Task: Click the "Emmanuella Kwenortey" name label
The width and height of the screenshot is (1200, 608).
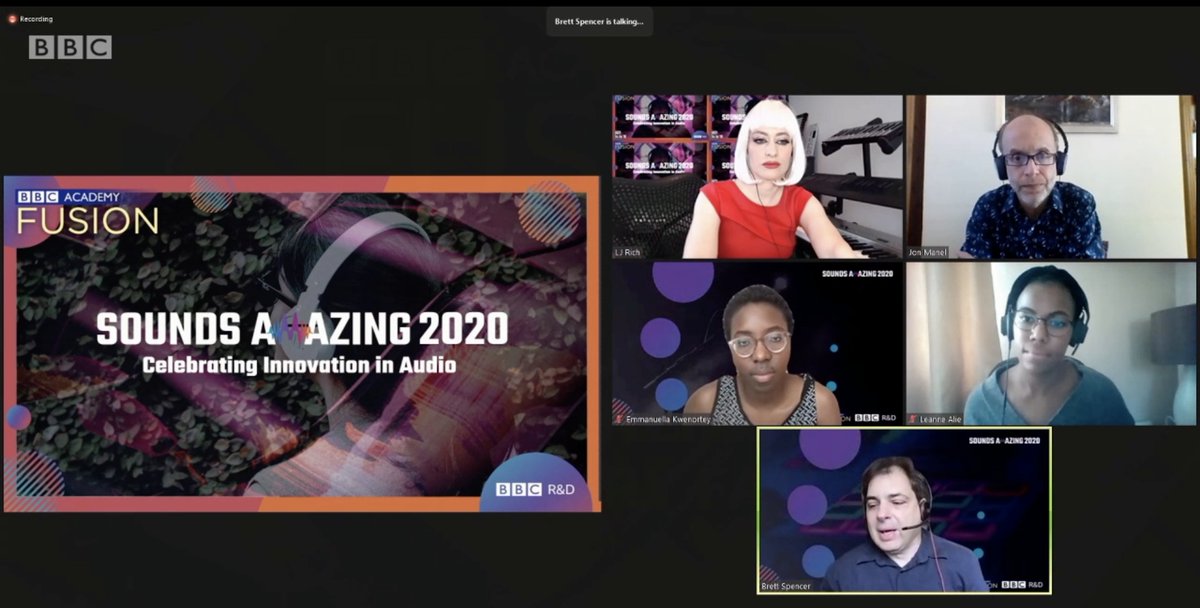Action: pyautogui.click(x=668, y=419)
